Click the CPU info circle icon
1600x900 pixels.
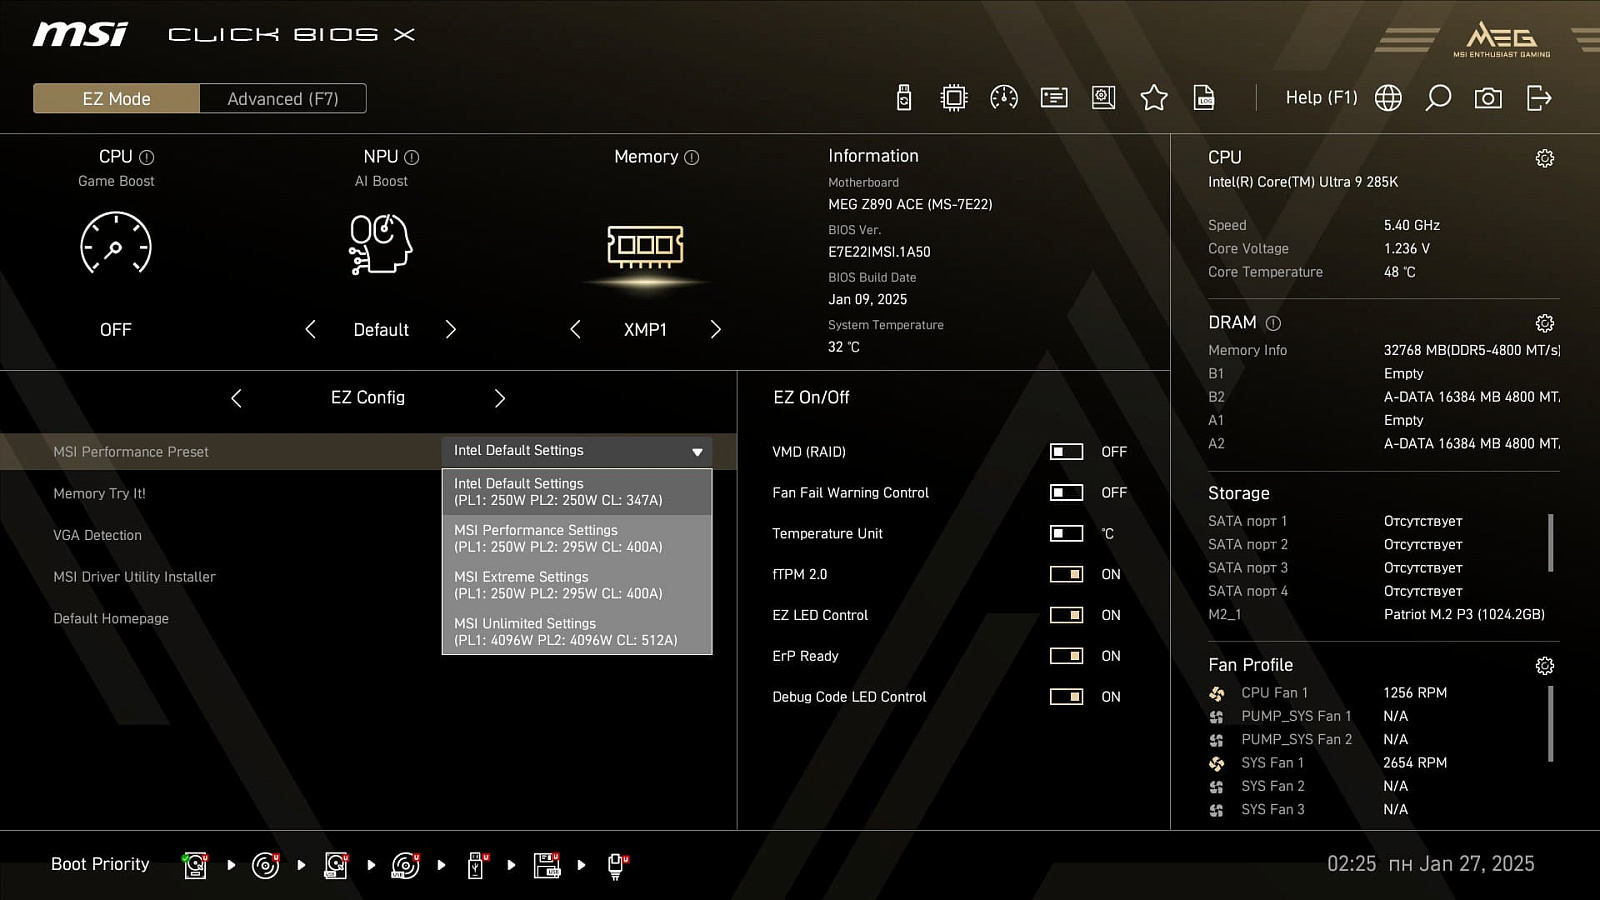[147, 157]
